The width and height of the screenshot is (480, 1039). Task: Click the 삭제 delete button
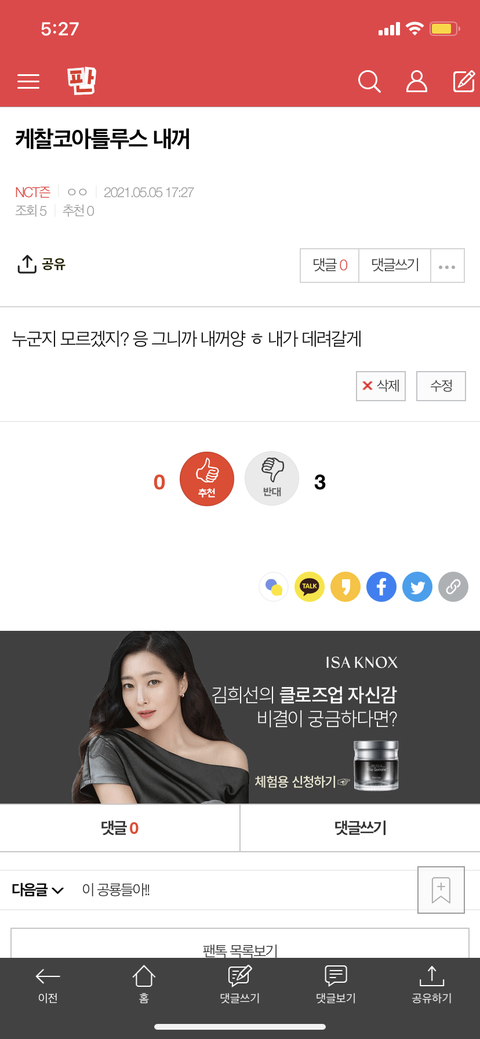(x=381, y=386)
